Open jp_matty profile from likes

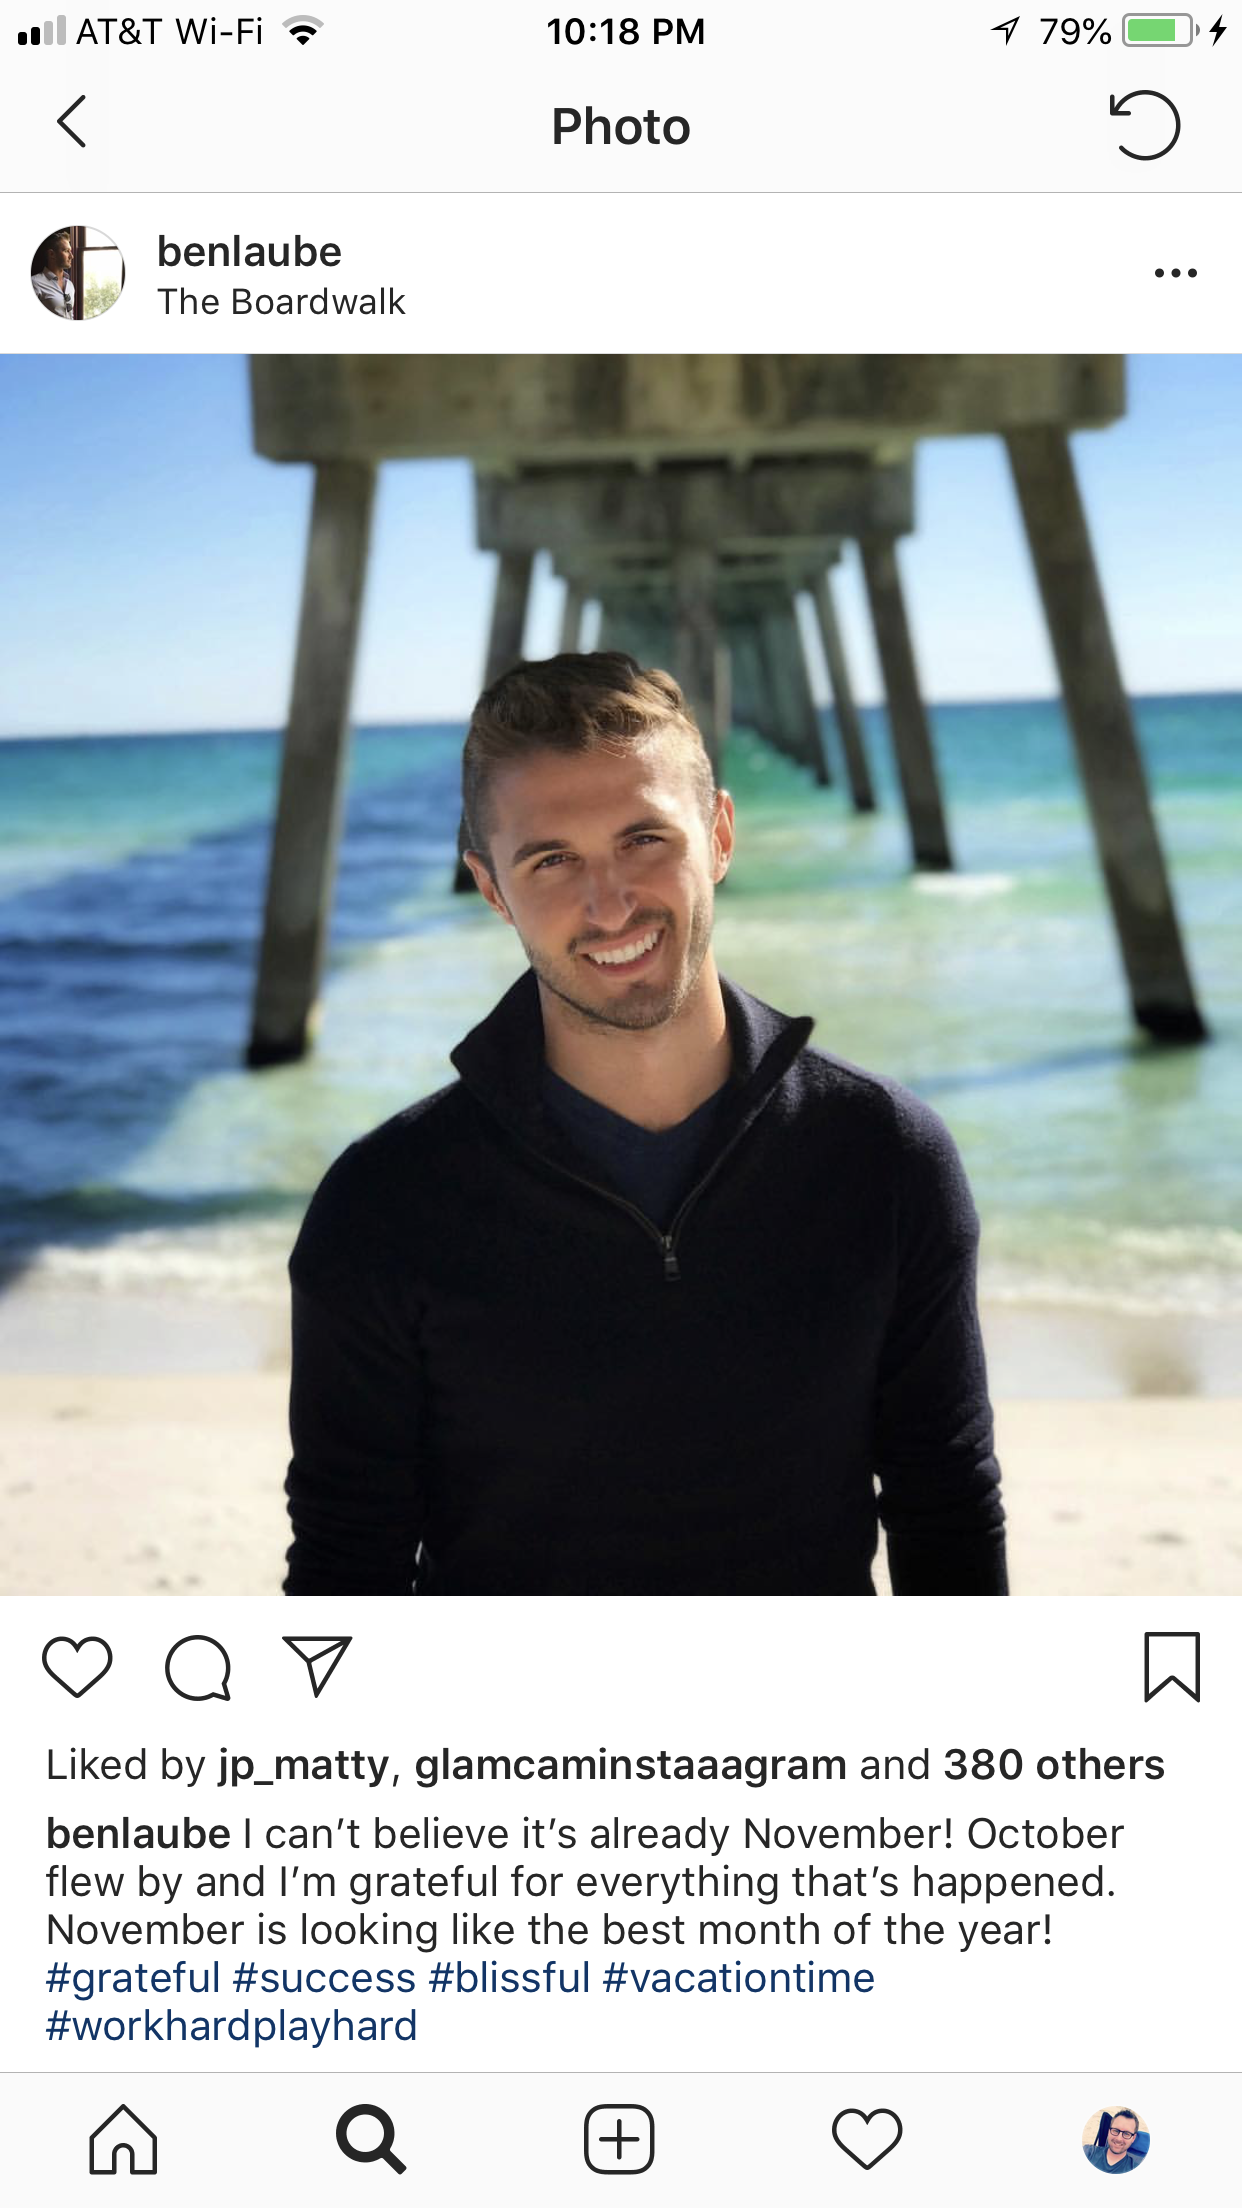[x=303, y=1765]
